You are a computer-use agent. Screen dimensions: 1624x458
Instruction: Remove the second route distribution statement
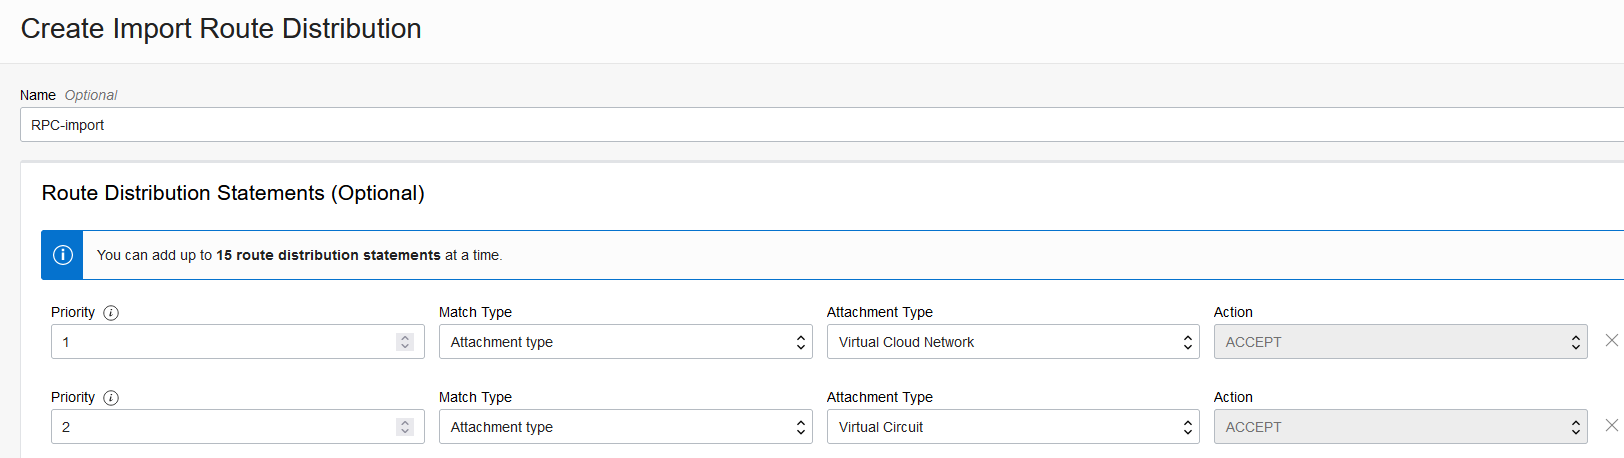(x=1611, y=425)
